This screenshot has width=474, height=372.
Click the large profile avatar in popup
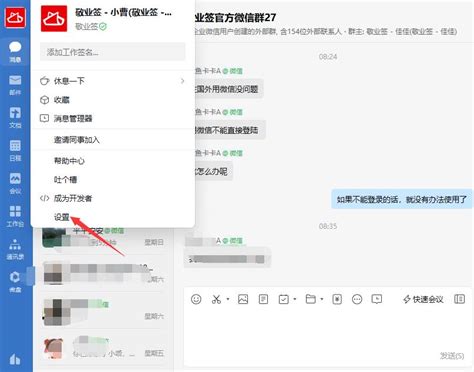(54, 19)
